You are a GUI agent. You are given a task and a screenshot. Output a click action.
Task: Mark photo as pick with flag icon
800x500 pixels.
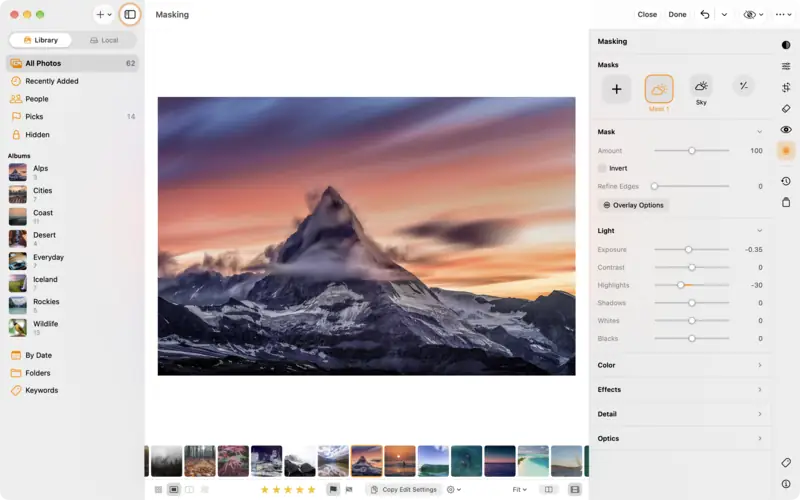pos(333,489)
